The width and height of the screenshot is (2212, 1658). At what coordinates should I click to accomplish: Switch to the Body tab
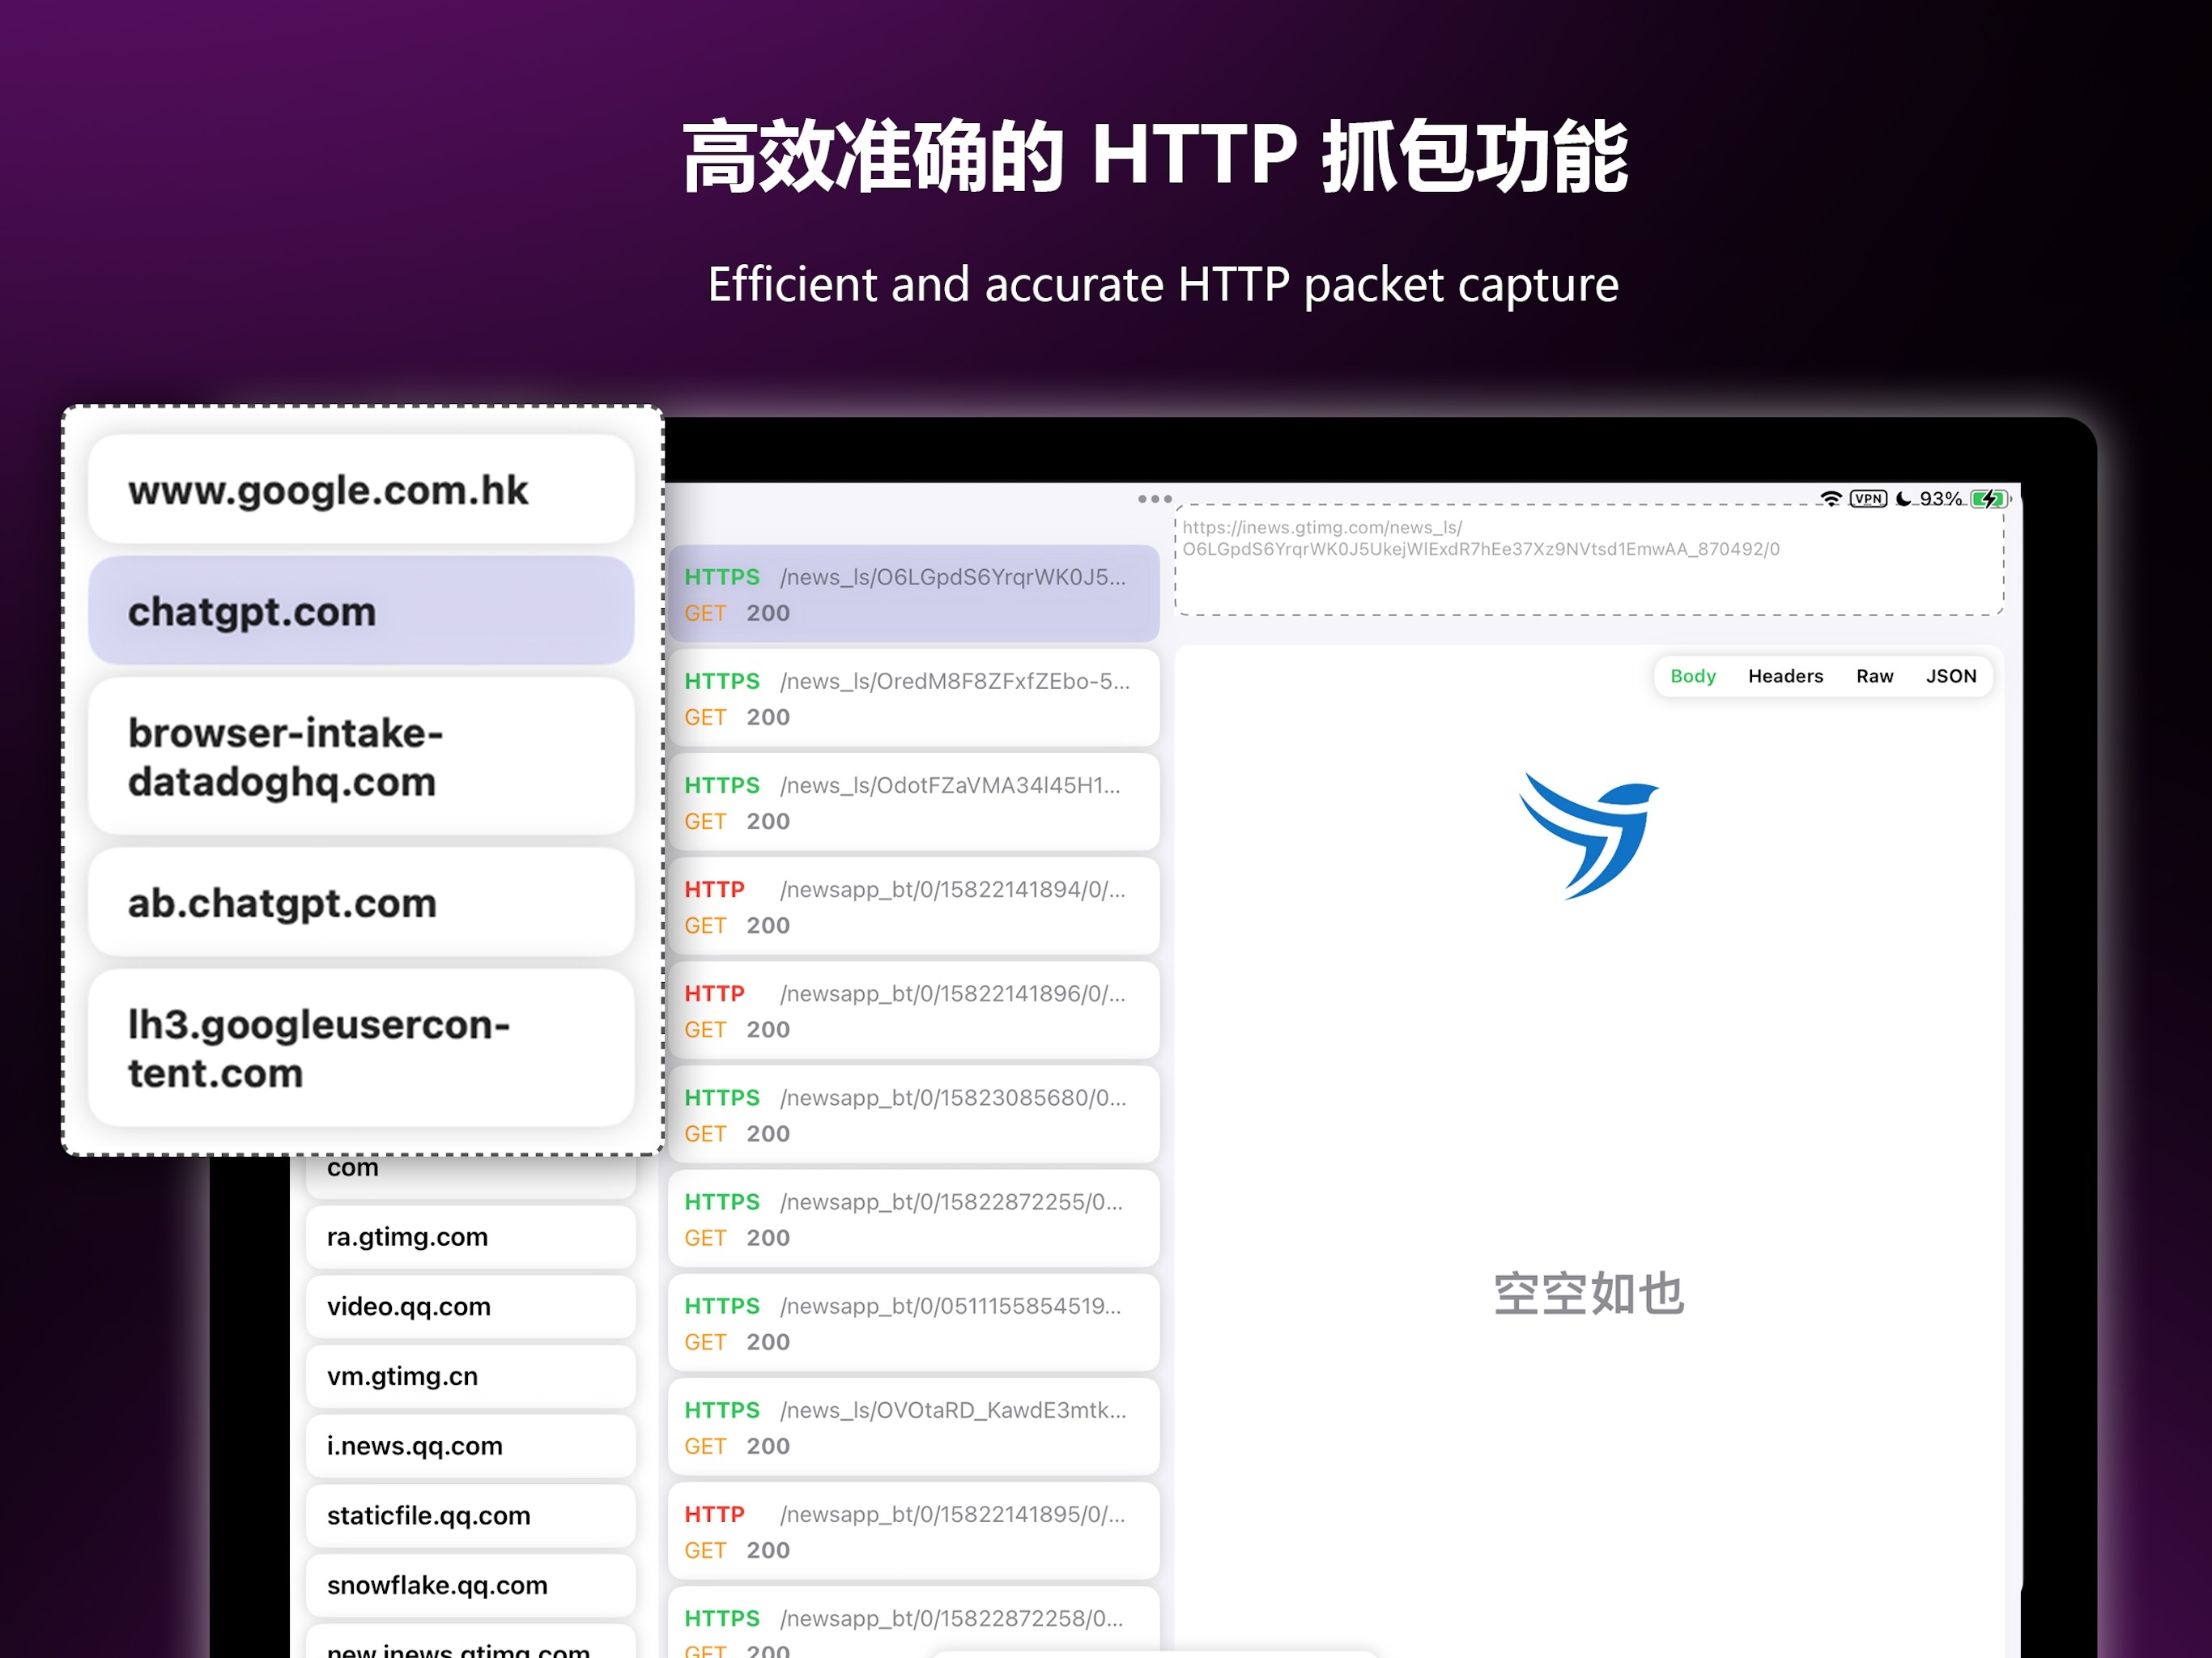[1692, 676]
